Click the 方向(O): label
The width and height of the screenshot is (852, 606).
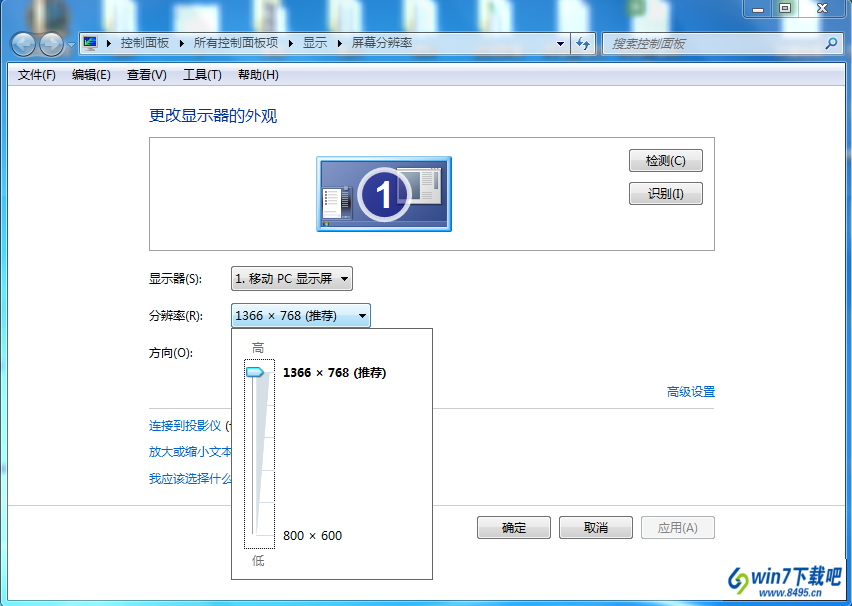tap(171, 353)
